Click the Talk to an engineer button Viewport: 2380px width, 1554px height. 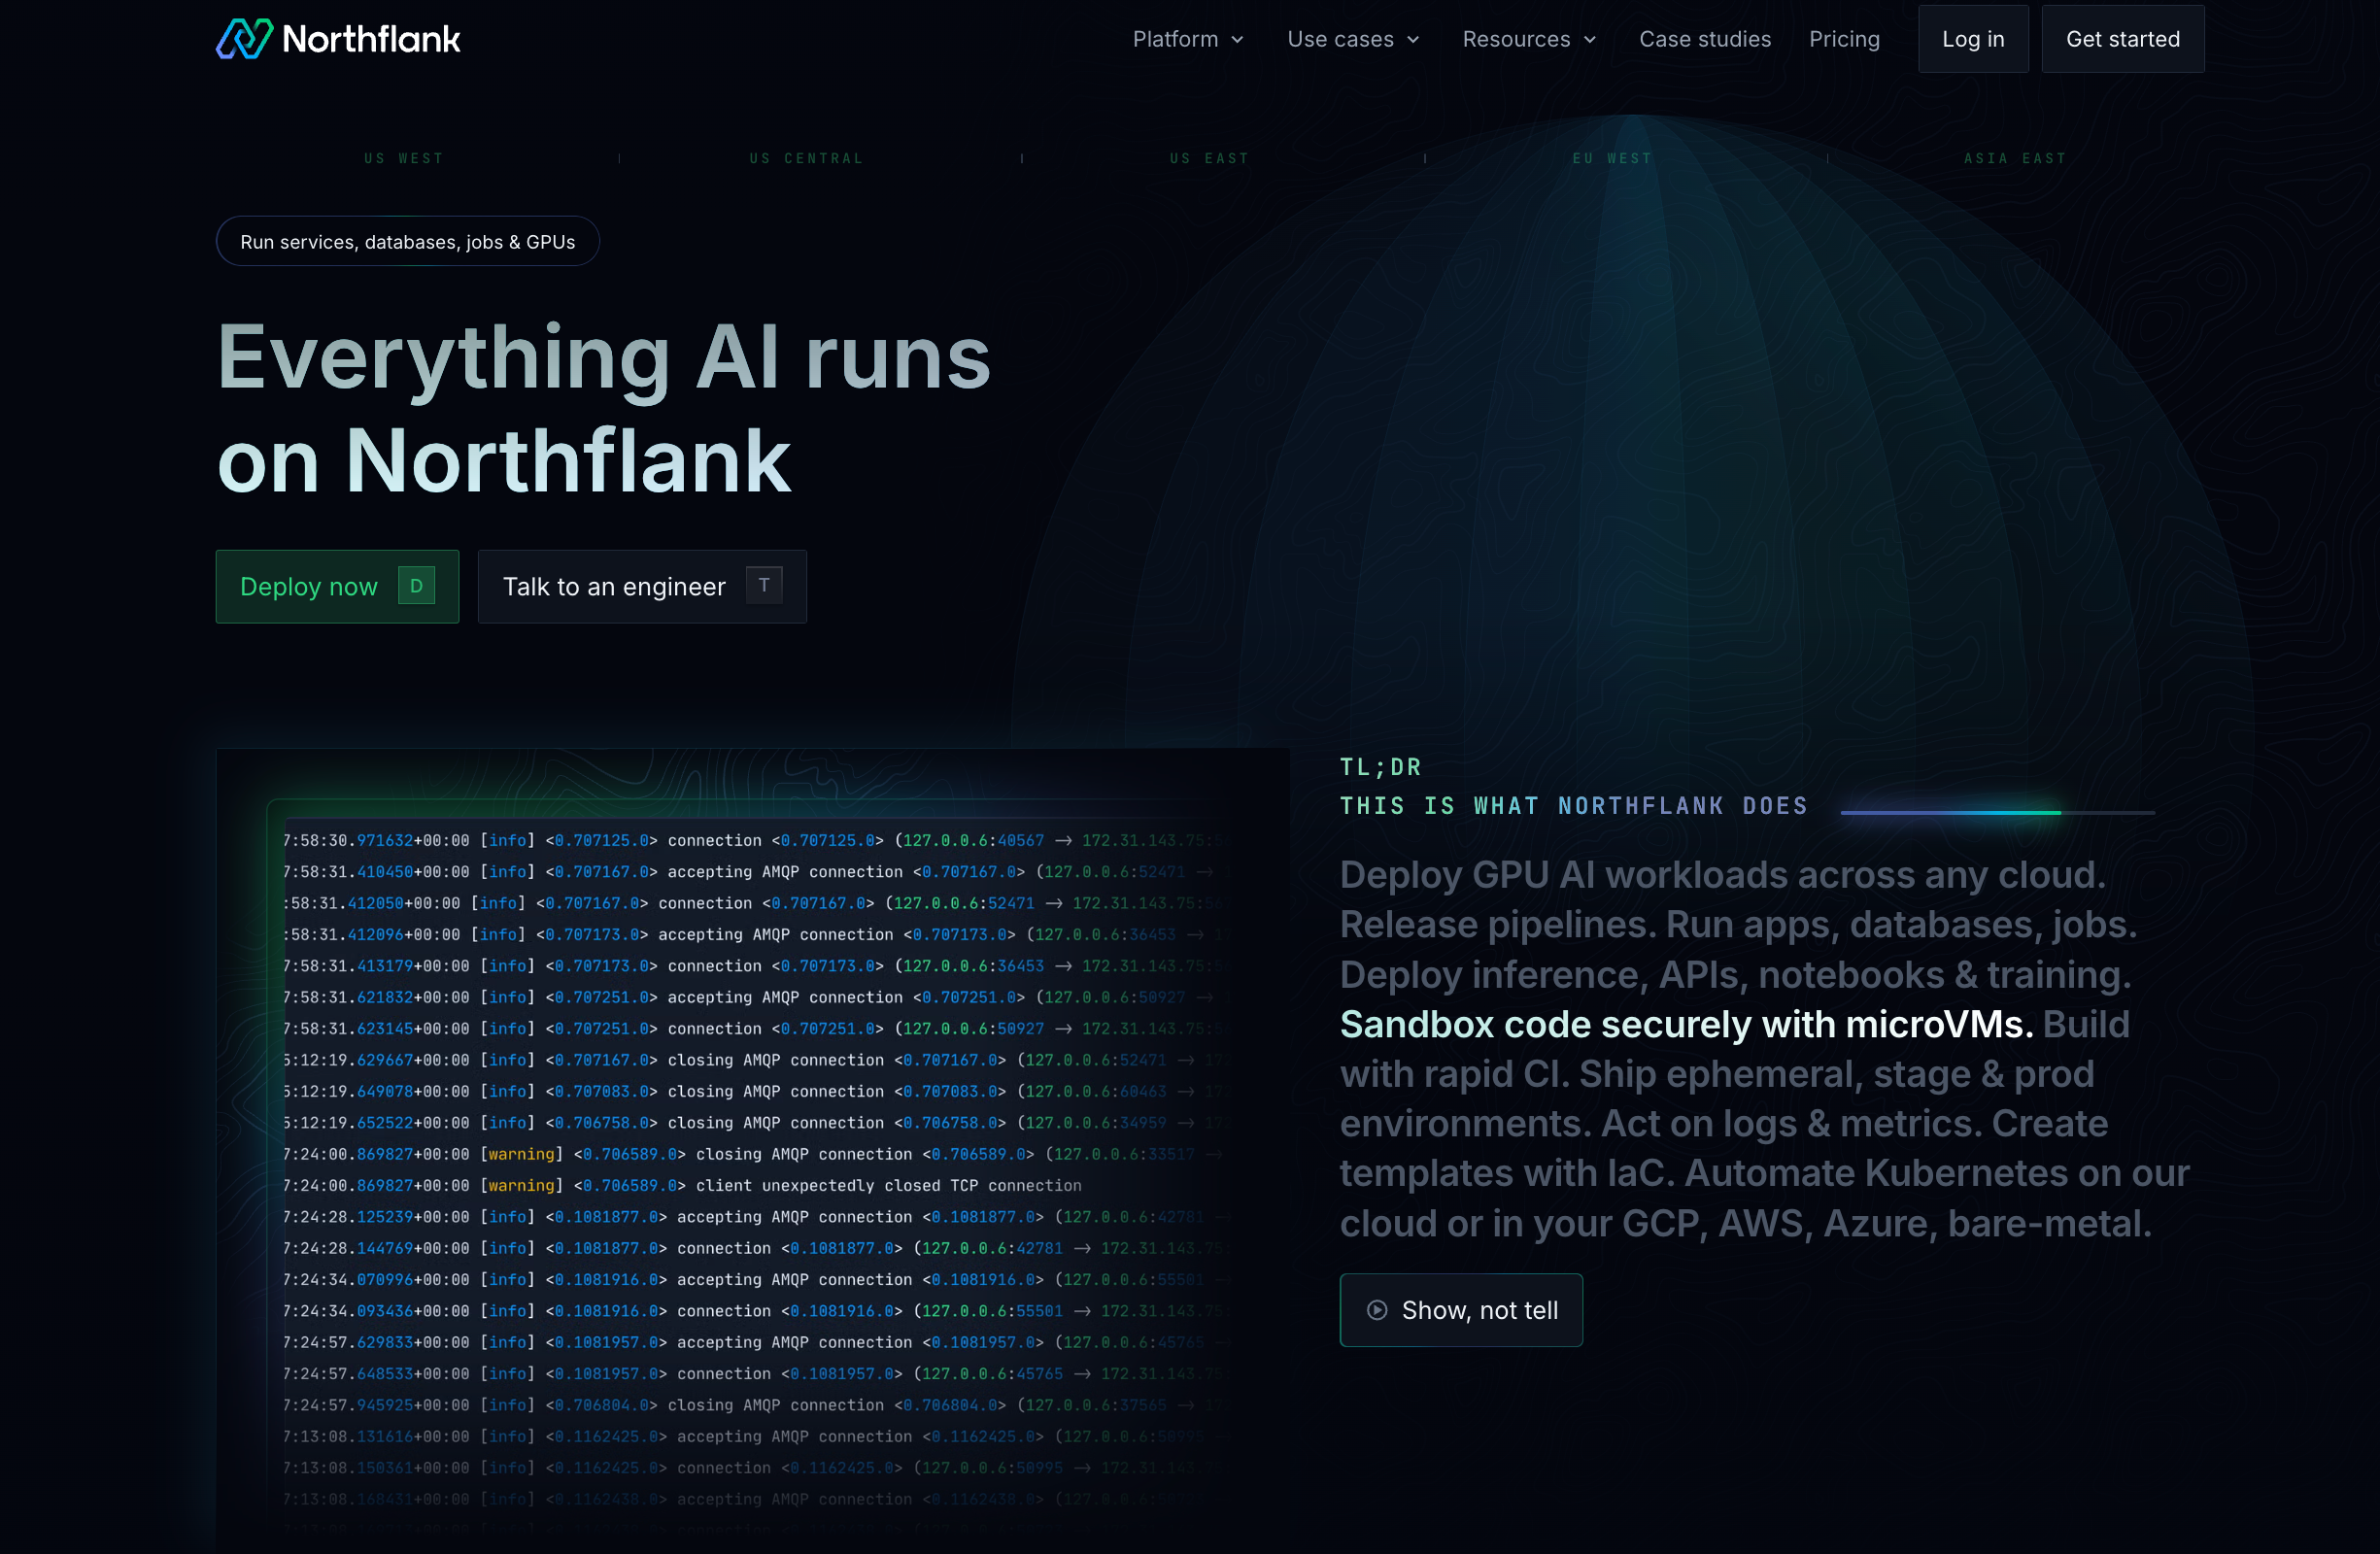coord(642,587)
